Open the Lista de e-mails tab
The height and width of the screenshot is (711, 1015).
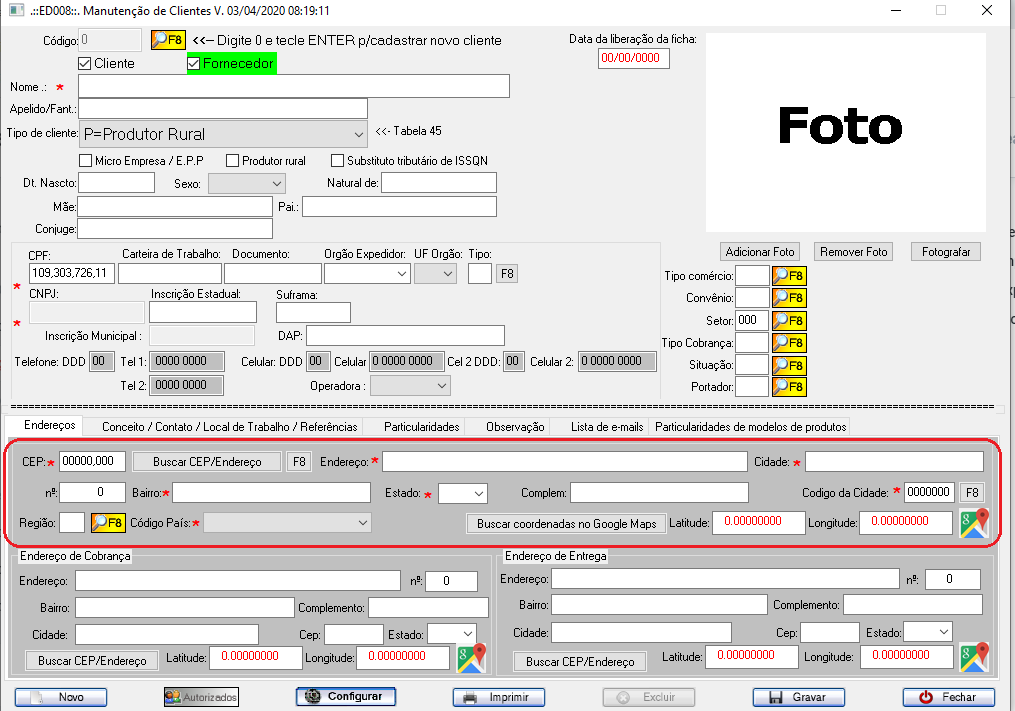point(606,427)
